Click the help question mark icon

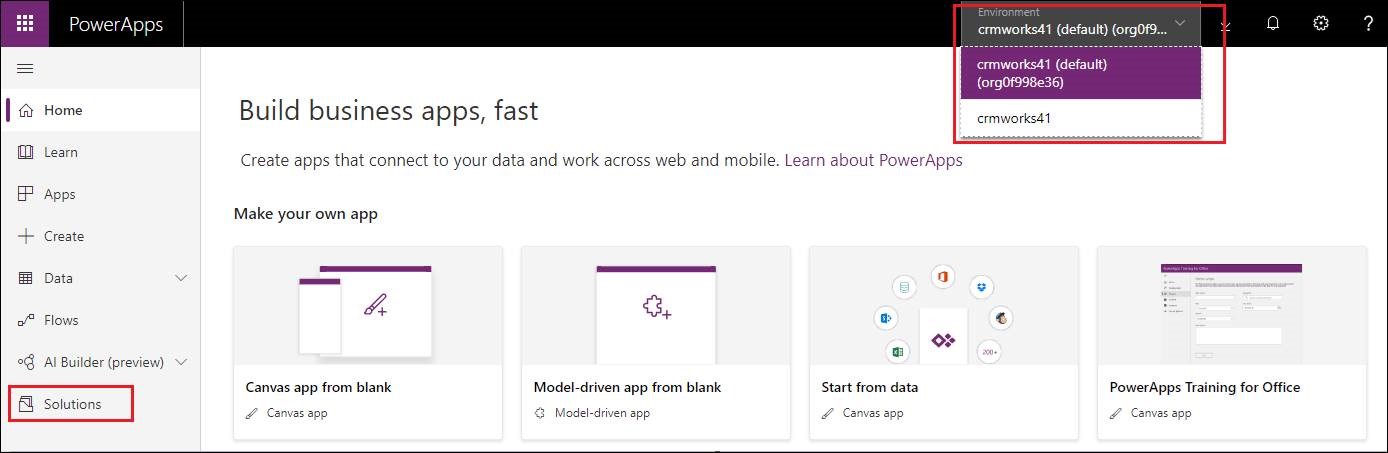point(1368,24)
